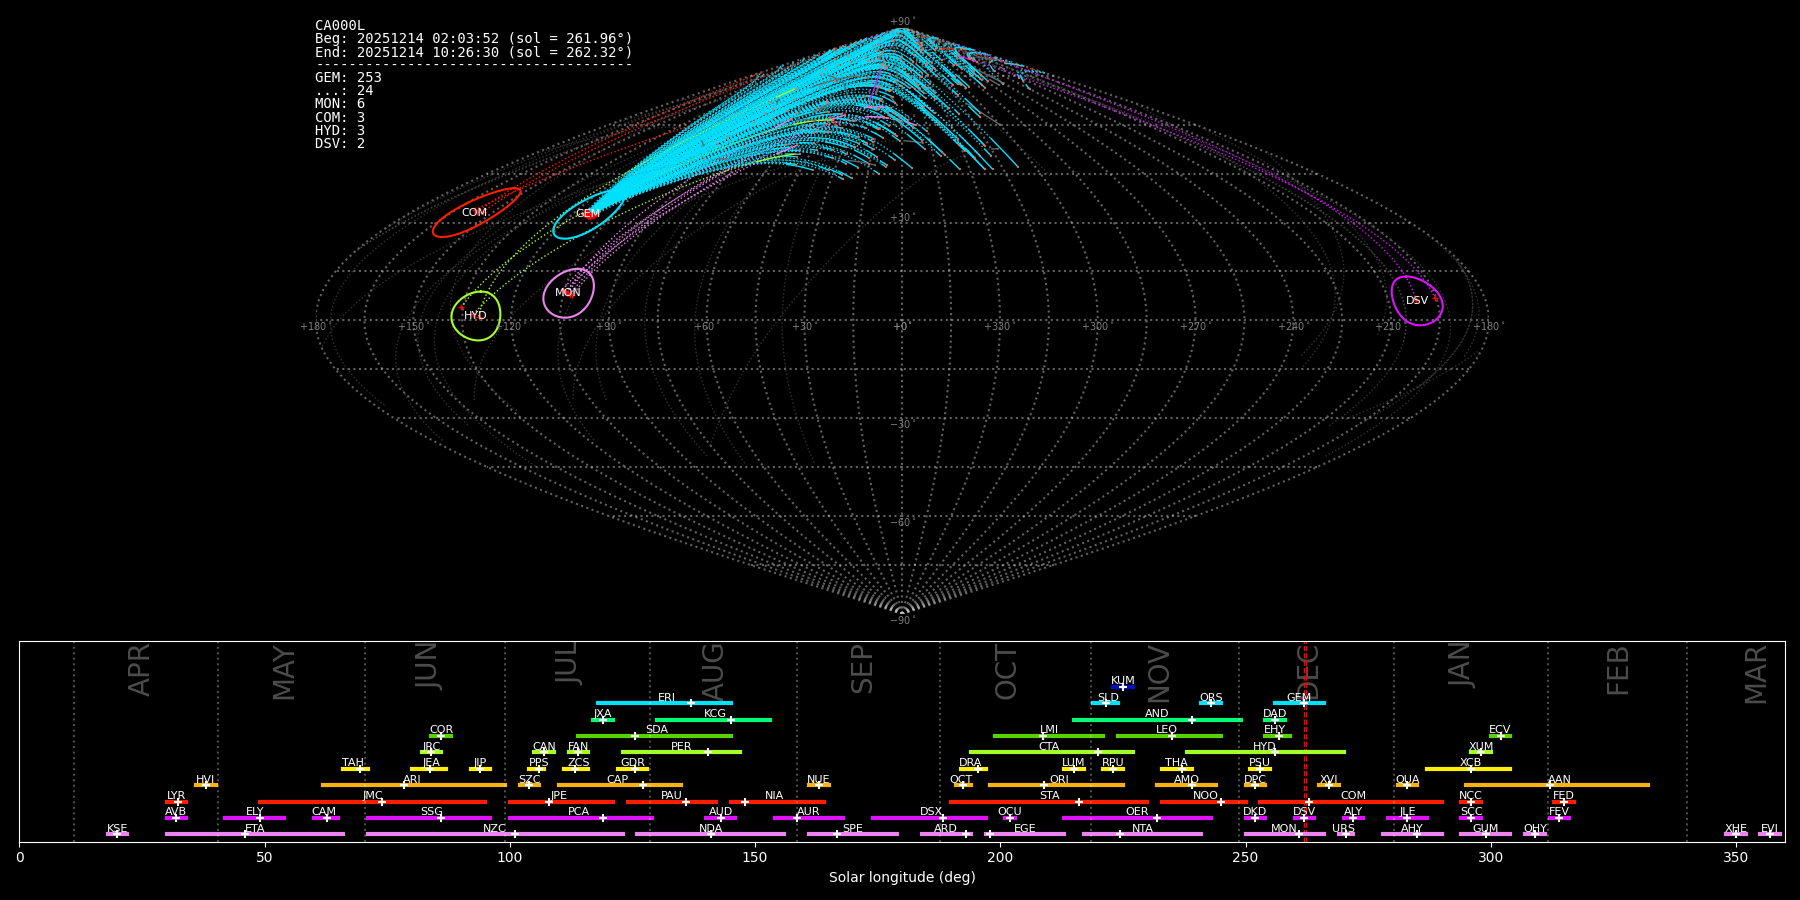Click the station name CA000L in the header
Screen dimensions: 1800x900
pos(340,26)
